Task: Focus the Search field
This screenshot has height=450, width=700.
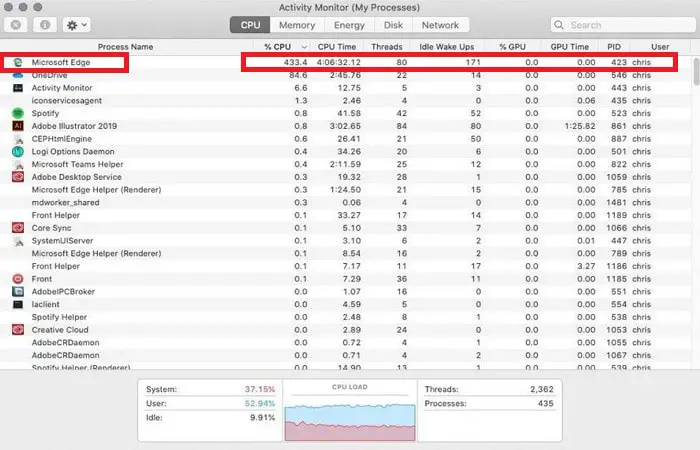Action: pos(623,25)
